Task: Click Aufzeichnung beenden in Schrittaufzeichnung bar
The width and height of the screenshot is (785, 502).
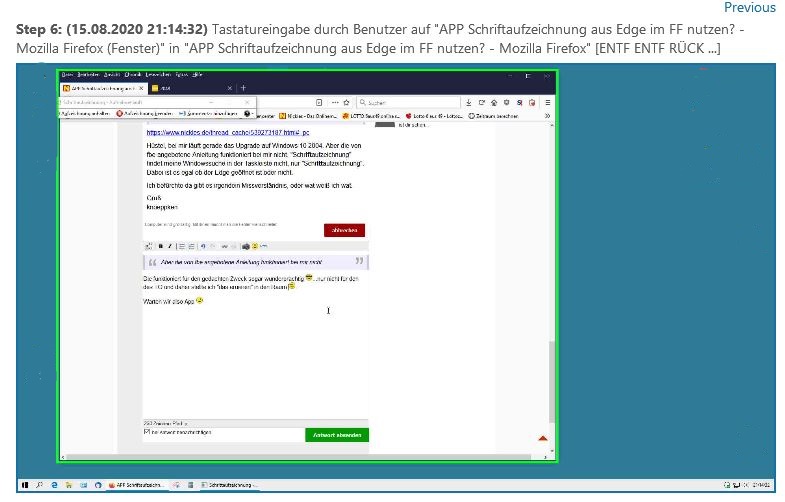Action: [145, 114]
